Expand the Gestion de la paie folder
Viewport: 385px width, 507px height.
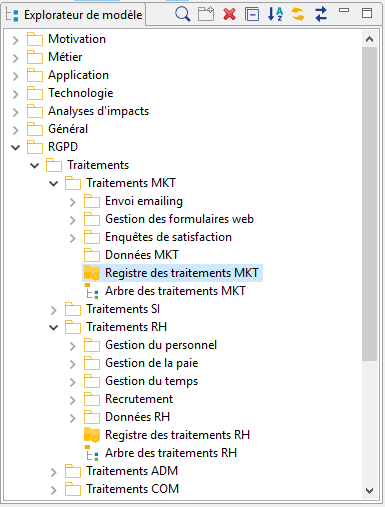point(73,364)
